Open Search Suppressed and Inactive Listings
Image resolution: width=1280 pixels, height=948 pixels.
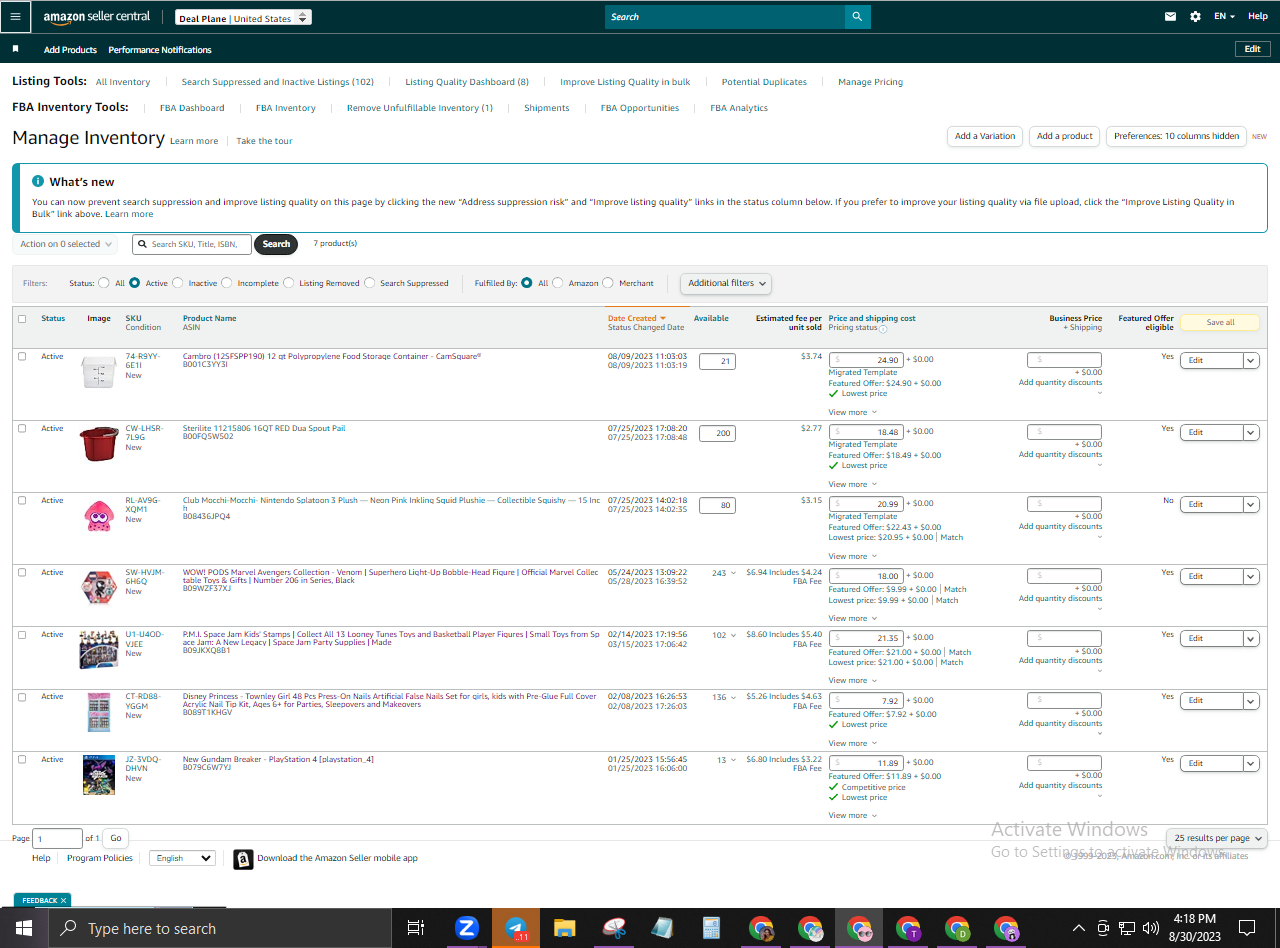278,82
